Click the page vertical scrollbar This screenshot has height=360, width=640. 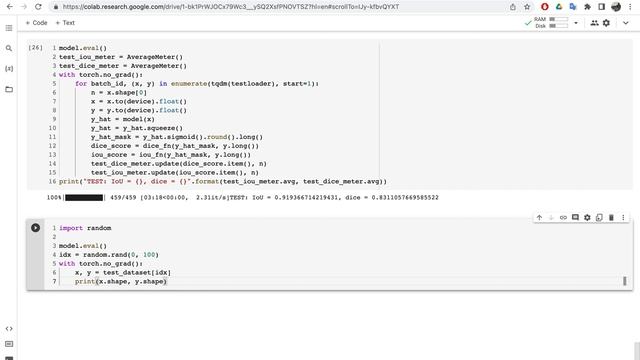(637, 350)
